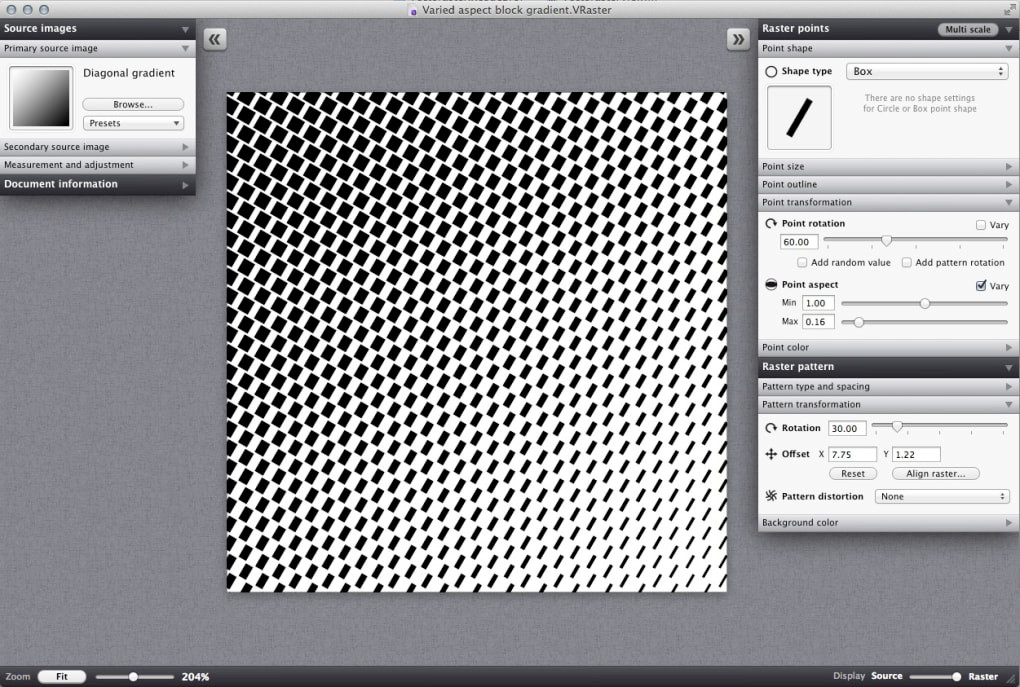Open the Shape type Box dropdown
This screenshot has height=687, width=1020.
927,72
